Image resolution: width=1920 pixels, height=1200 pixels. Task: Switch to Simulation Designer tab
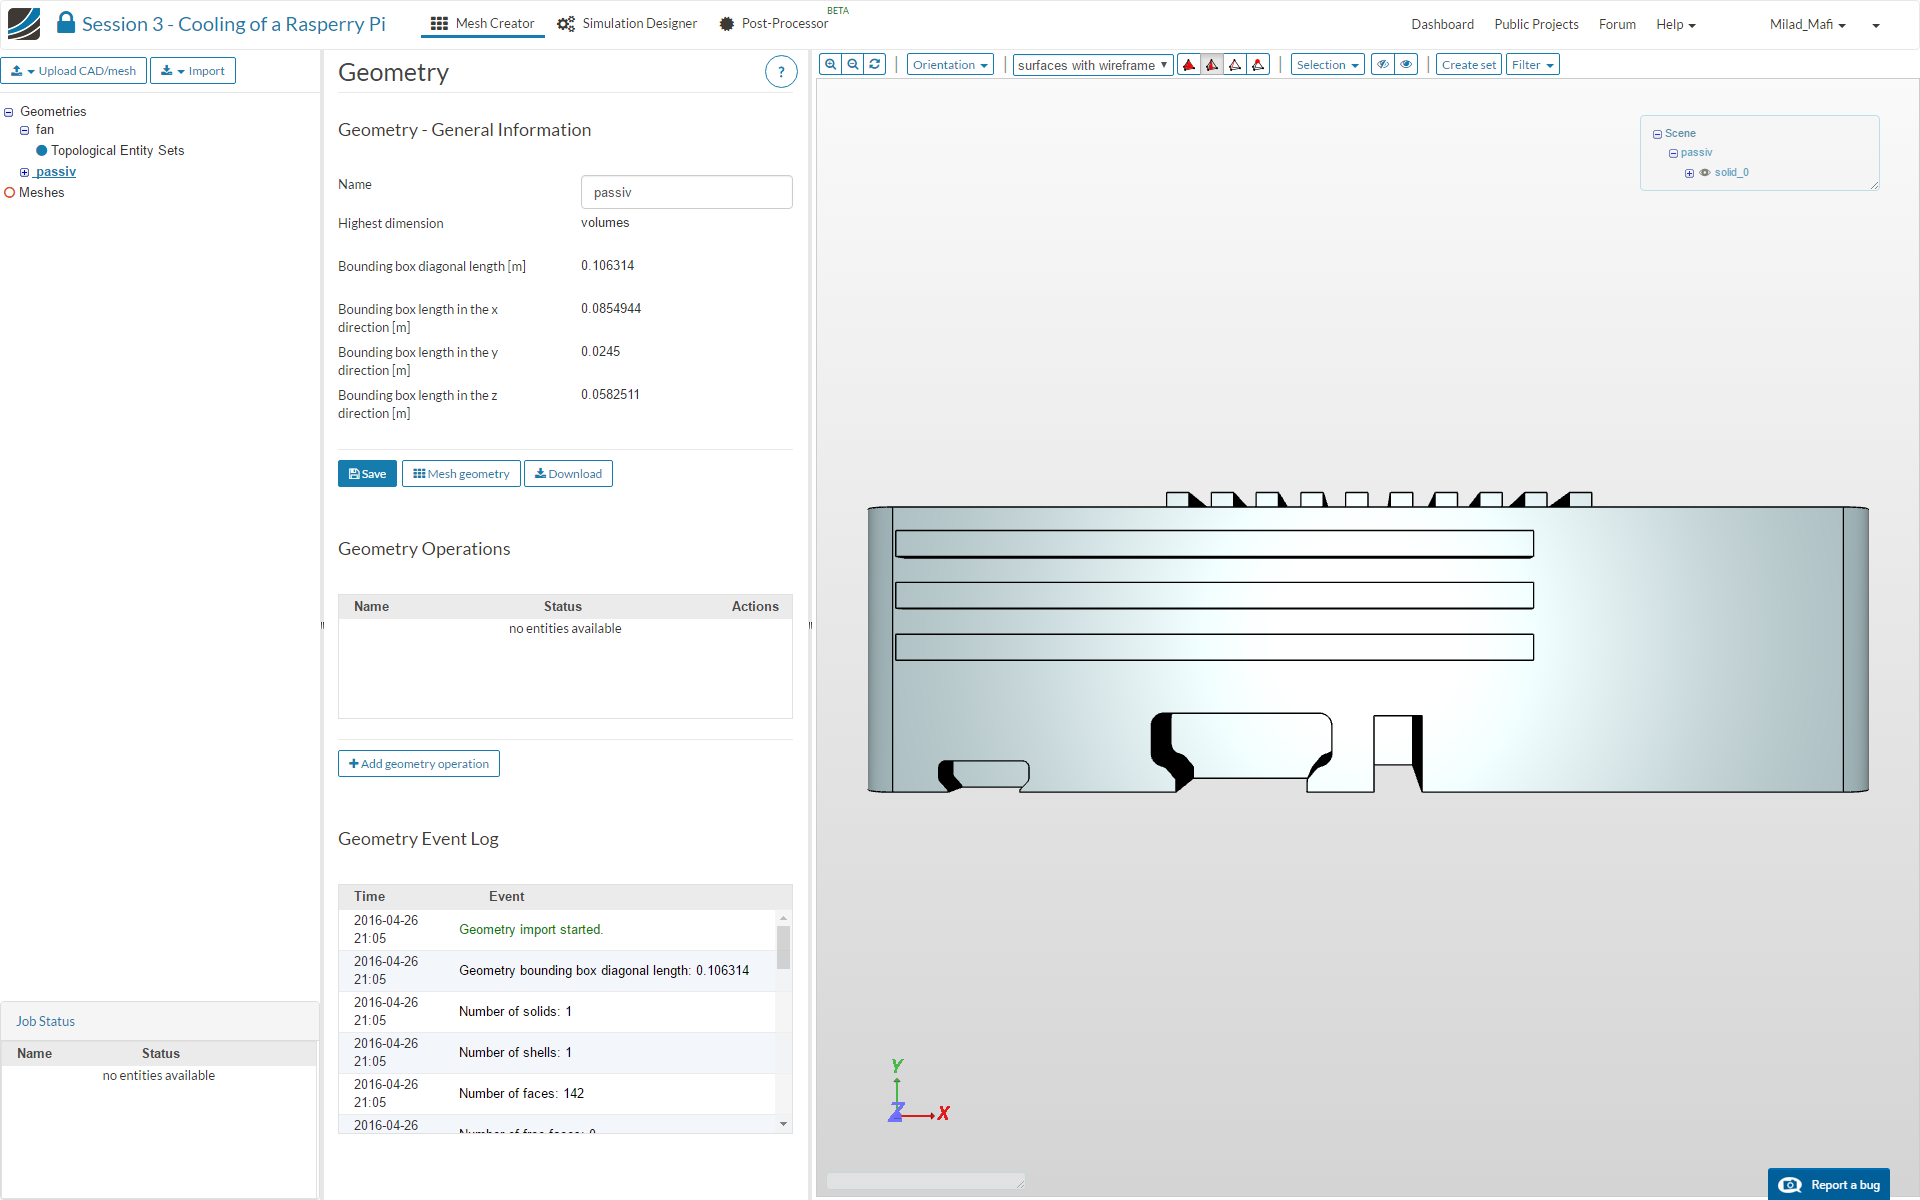[x=627, y=23]
